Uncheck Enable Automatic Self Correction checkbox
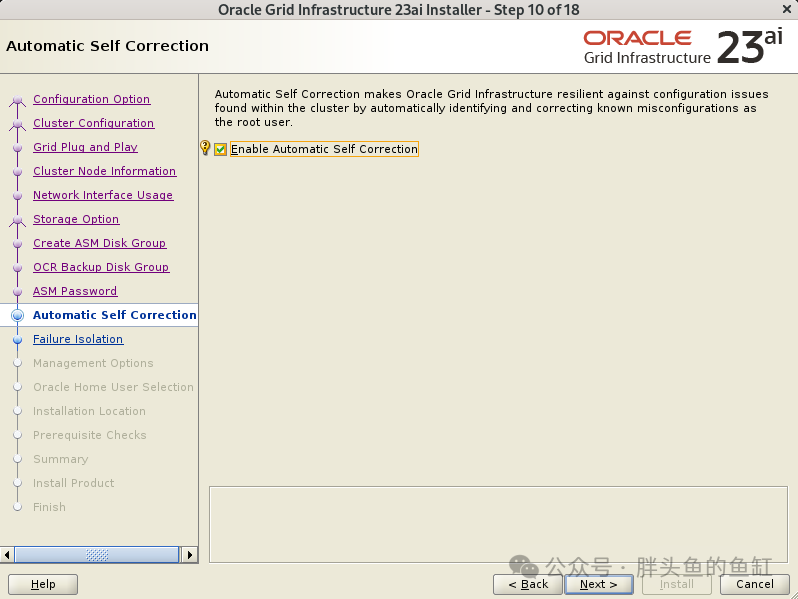Viewport: 798px width, 599px height. pyautogui.click(x=220, y=149)
